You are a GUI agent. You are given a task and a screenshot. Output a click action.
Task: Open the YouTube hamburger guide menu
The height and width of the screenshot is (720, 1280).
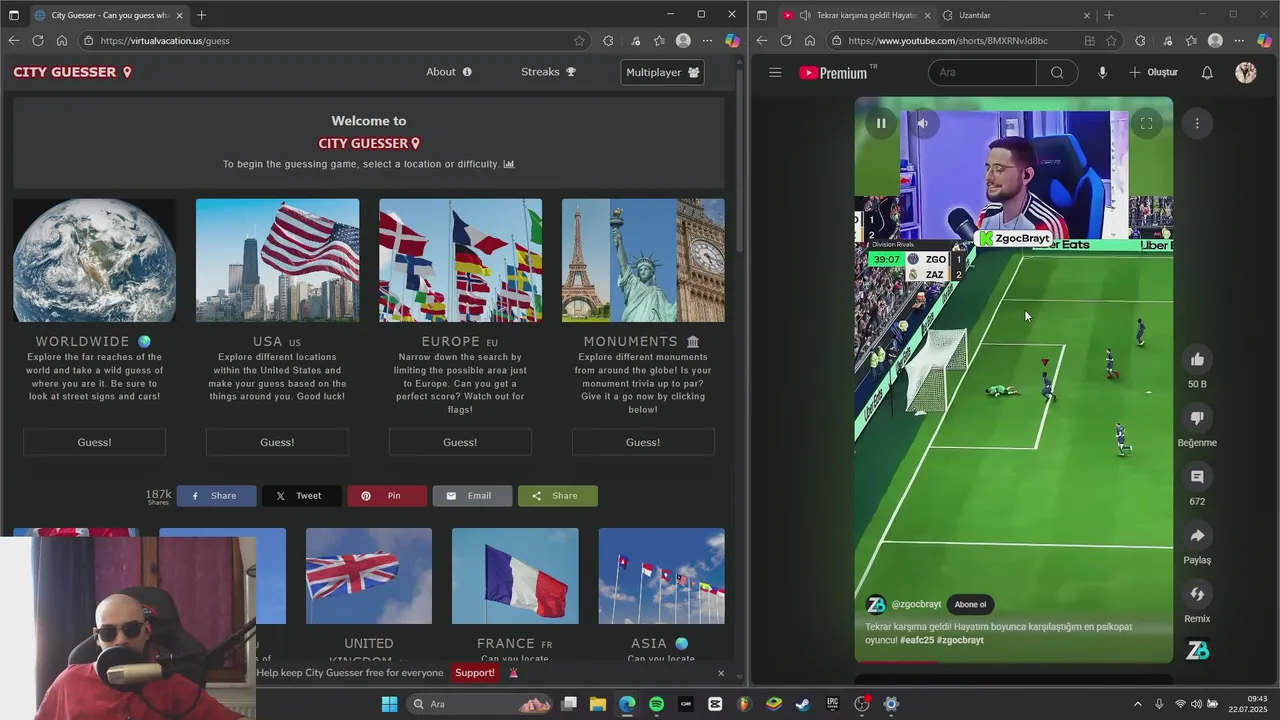pyautogui.click(x=775, y=72)
